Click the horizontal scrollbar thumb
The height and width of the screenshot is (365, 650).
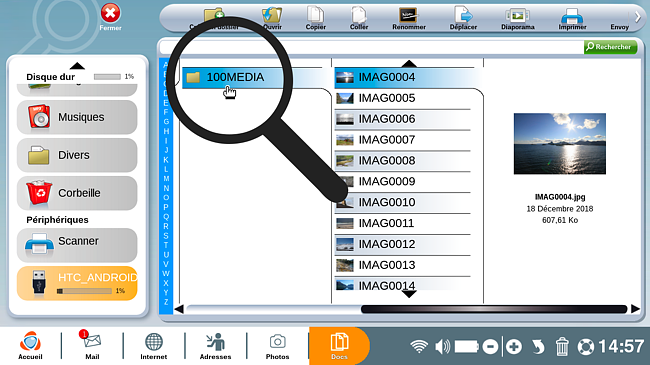[494, 309]
